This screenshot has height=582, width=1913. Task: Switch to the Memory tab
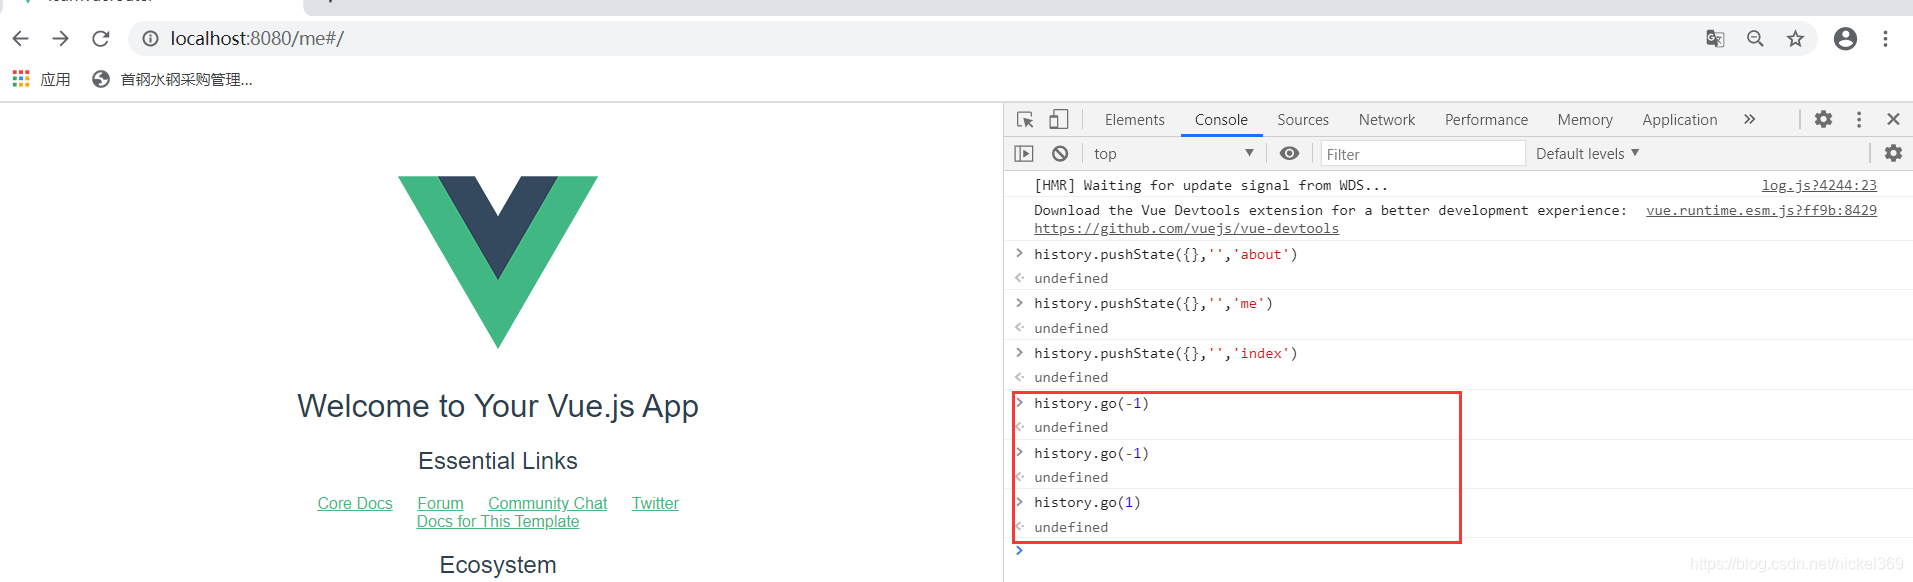1585,120
